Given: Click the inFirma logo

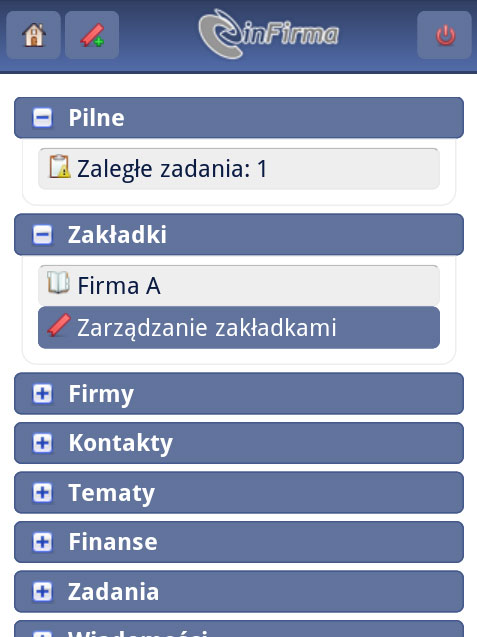Looking at the screenshot, I should coord(269,34).
